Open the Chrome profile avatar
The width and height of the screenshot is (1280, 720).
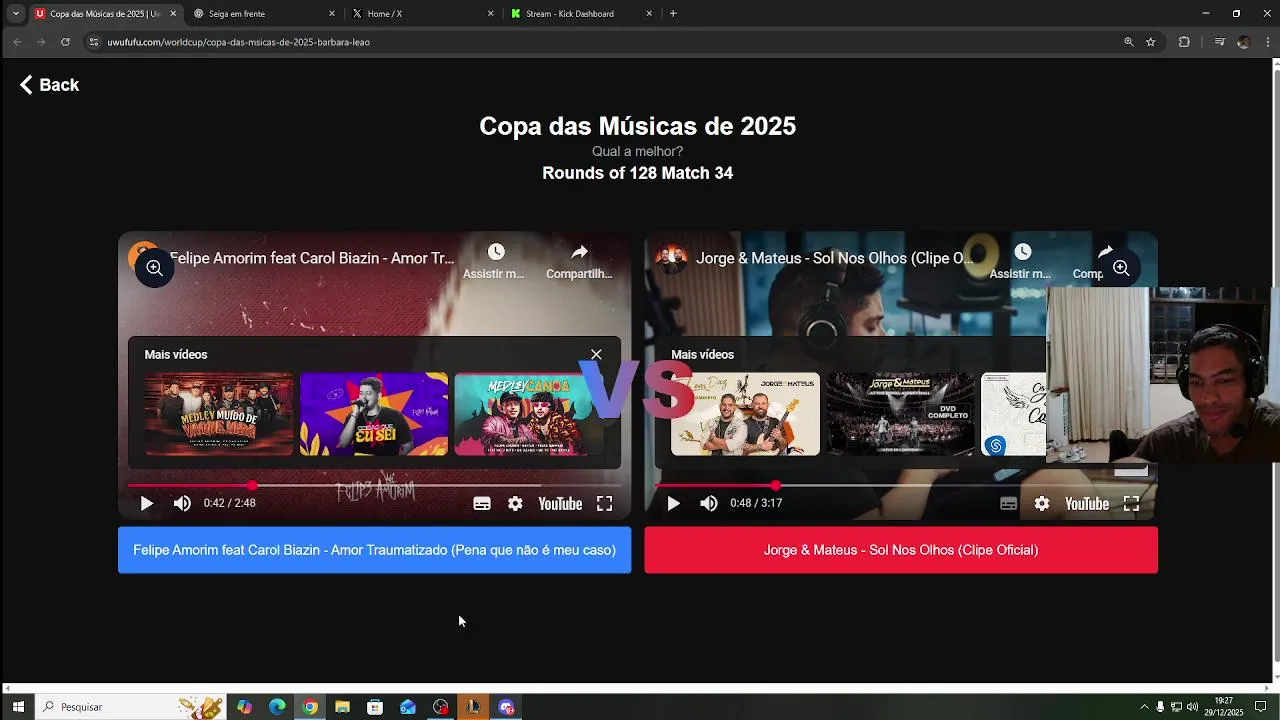click(x=1243, y=42)
